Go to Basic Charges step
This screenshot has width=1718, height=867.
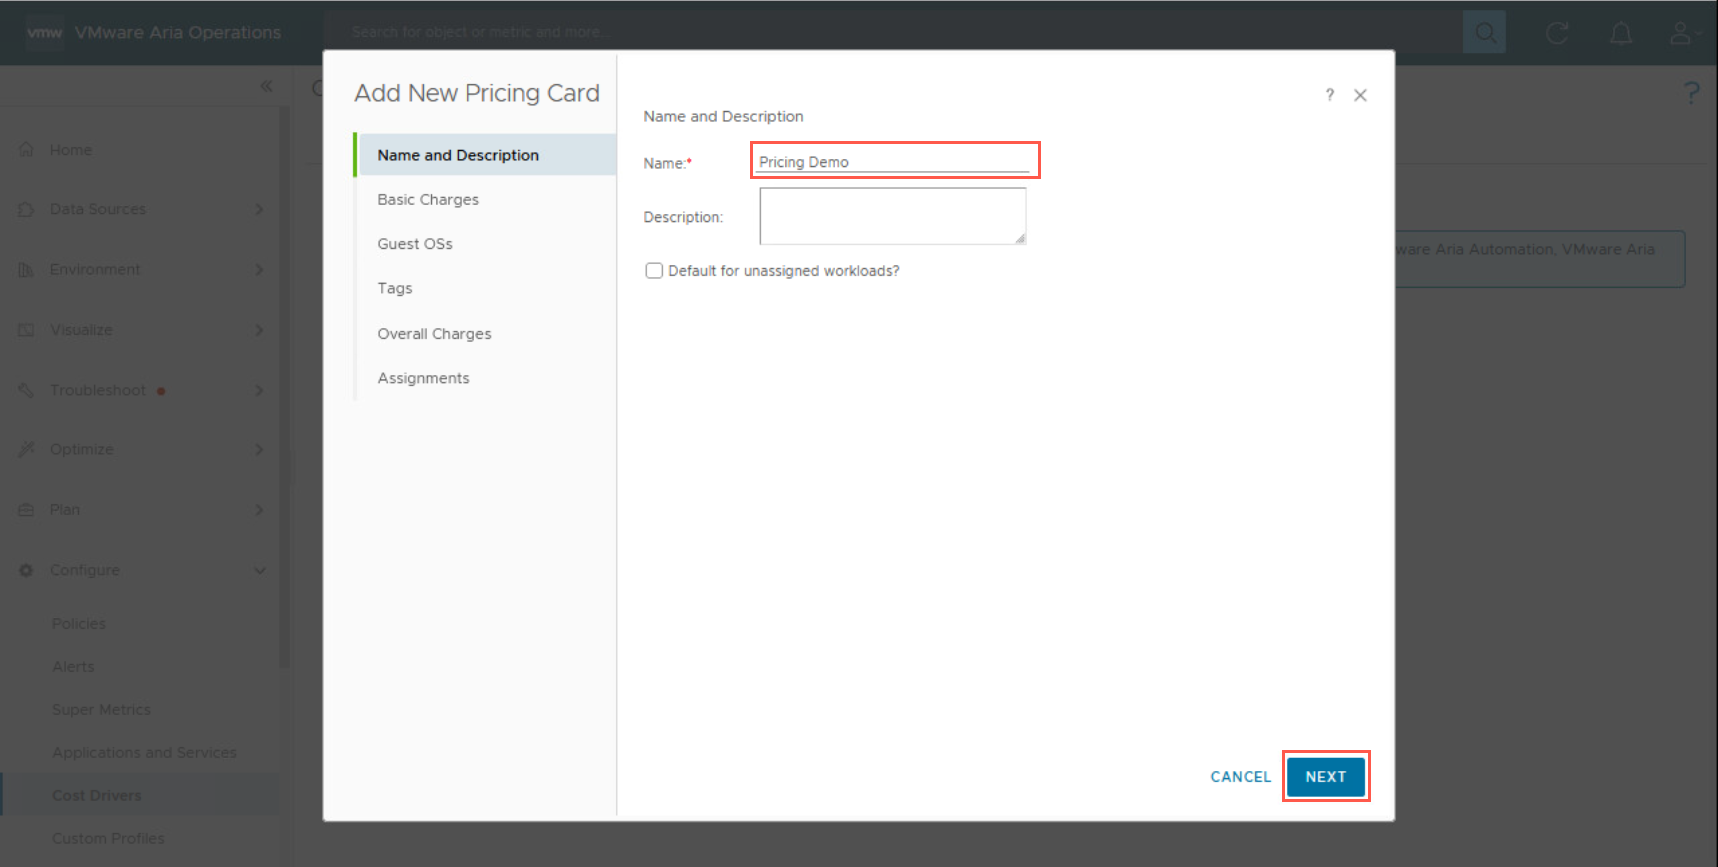(x=428, y=200)
